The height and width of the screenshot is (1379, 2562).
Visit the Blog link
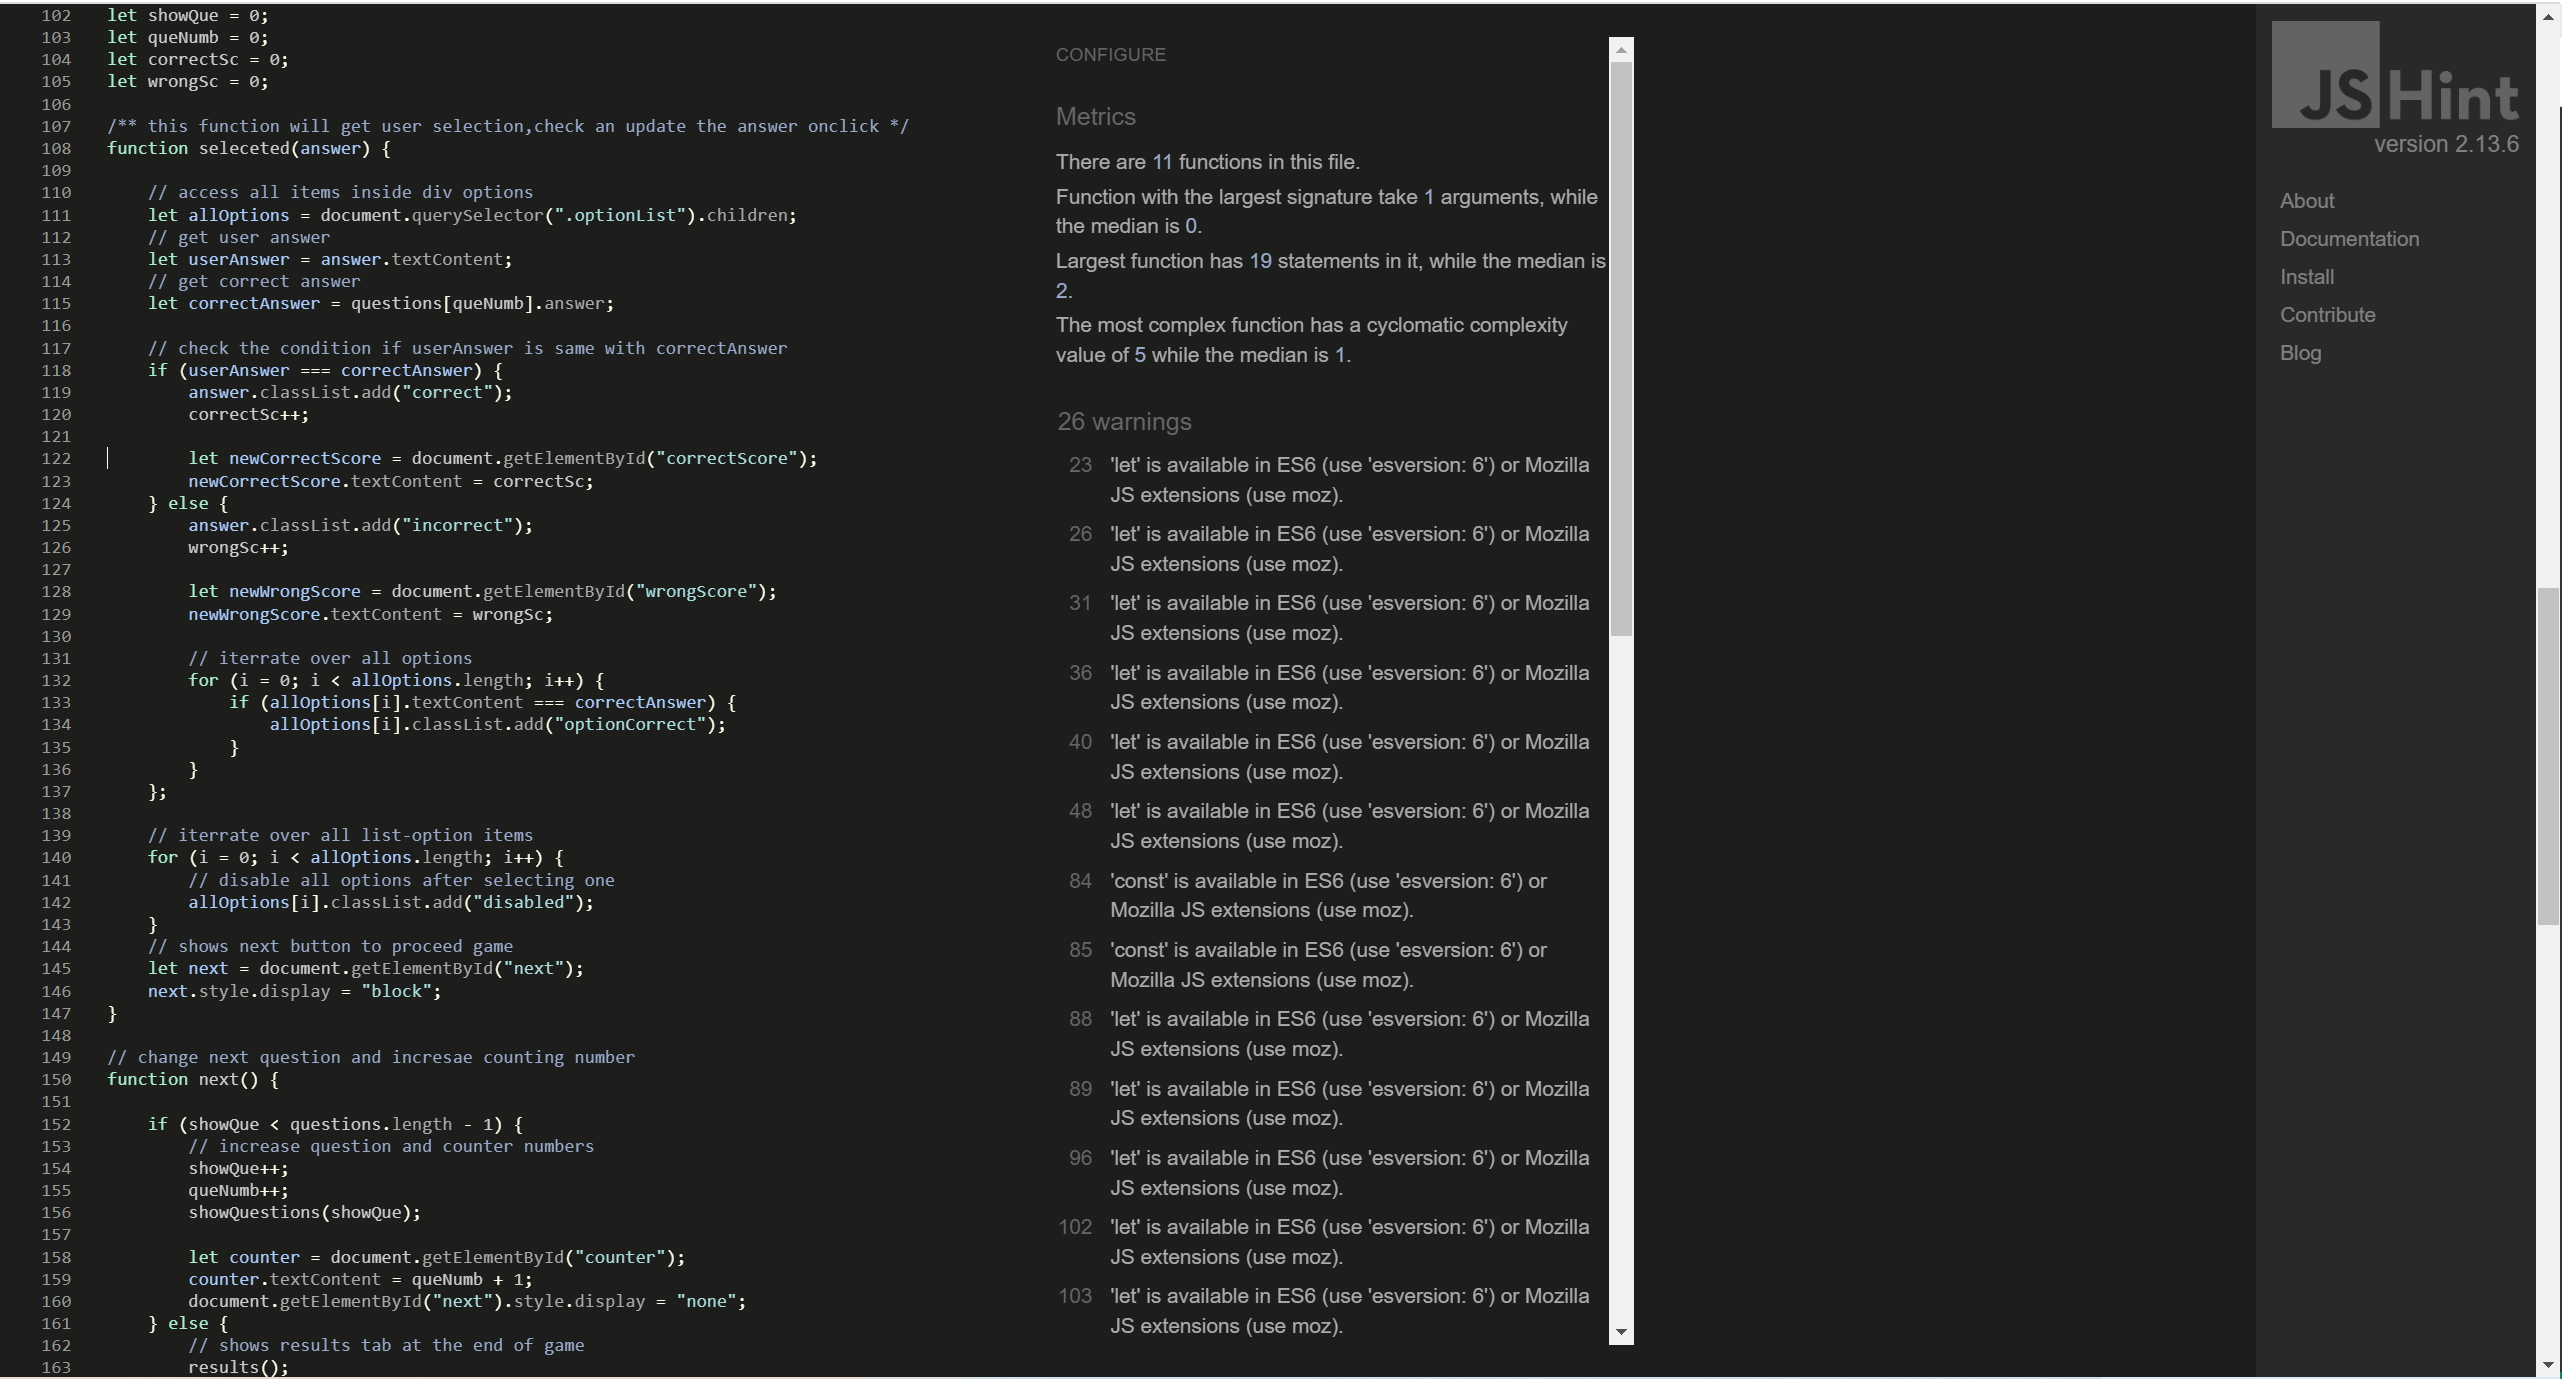tap(2300, 353)
